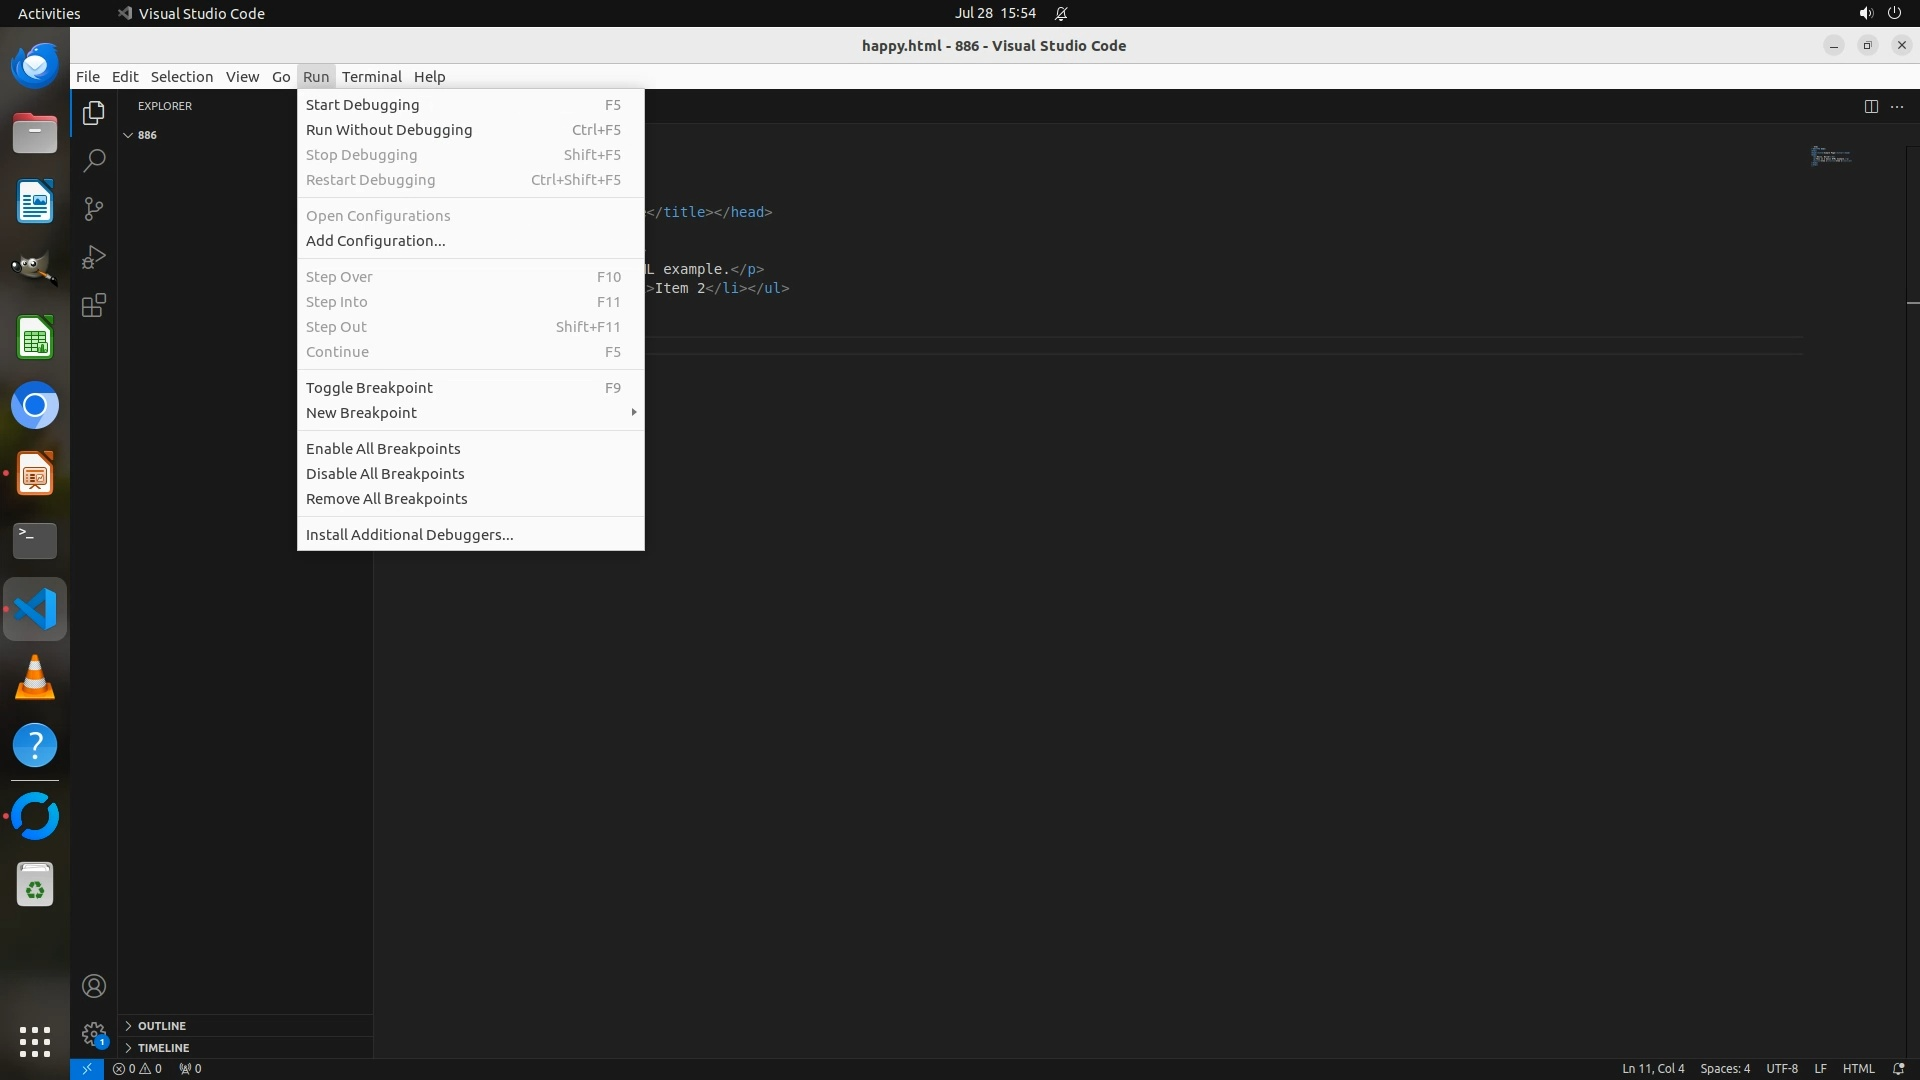The width and height of the screenshot is (1920, 1080).
Task: Click the editor minimap preview
Action: coord(1831,156)
